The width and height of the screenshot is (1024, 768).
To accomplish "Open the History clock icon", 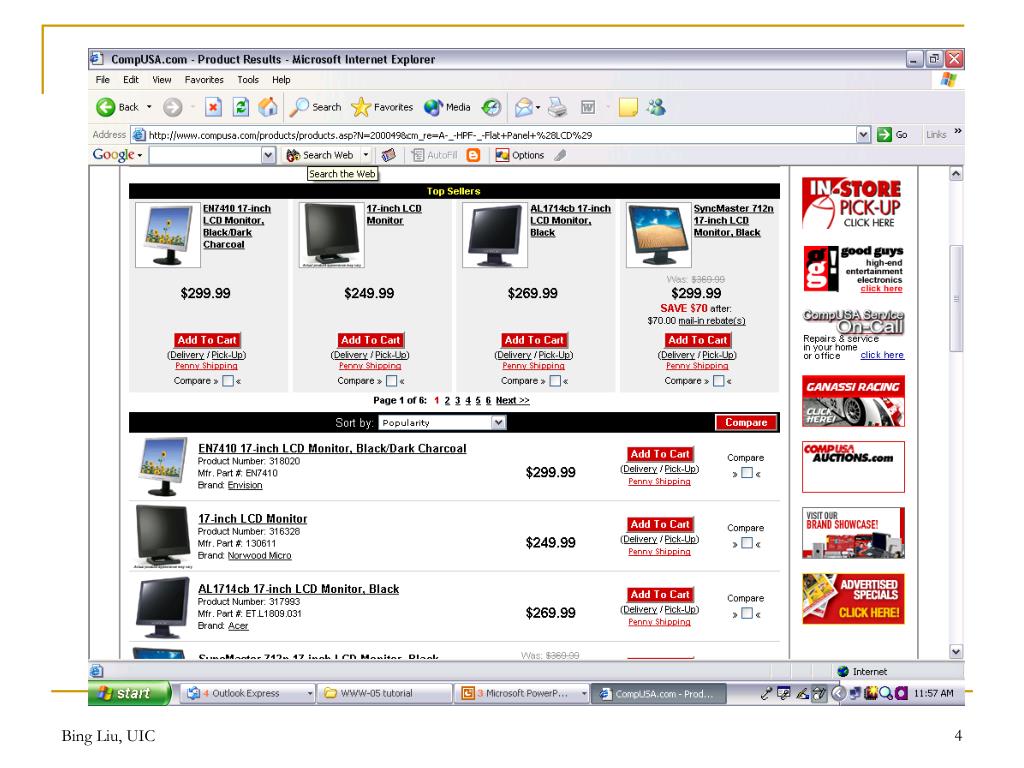I will tap(491, 107).
